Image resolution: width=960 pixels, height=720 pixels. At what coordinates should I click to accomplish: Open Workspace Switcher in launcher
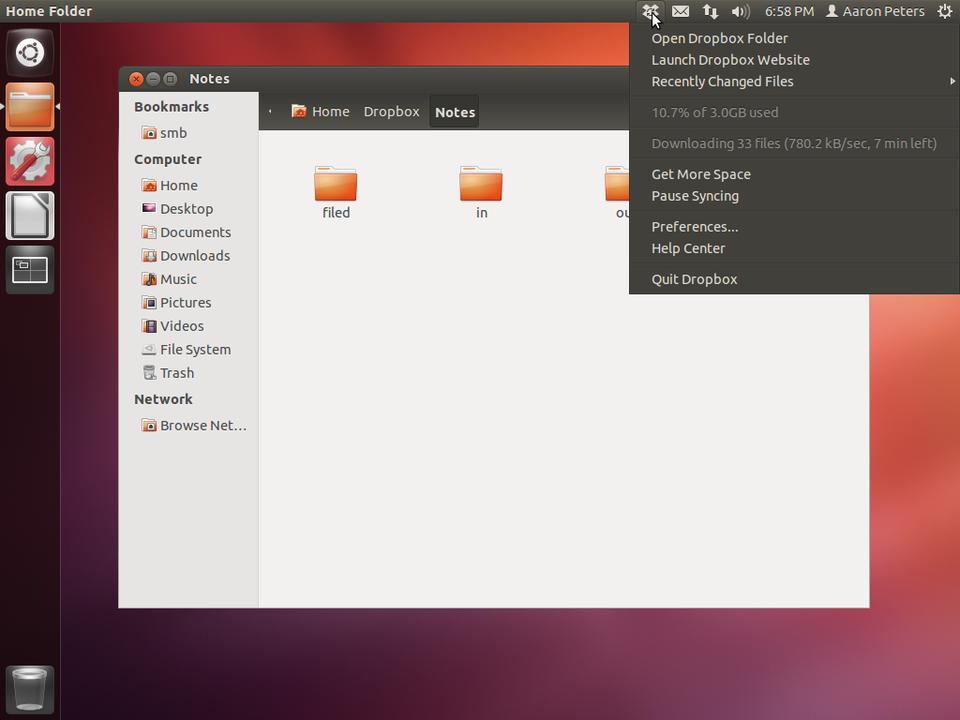pyautogui.click(x=30, y=269)
